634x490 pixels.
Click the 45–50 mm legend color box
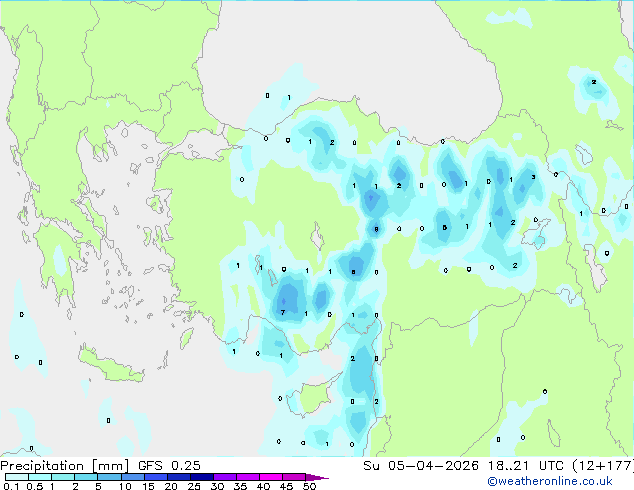[294, 477]
